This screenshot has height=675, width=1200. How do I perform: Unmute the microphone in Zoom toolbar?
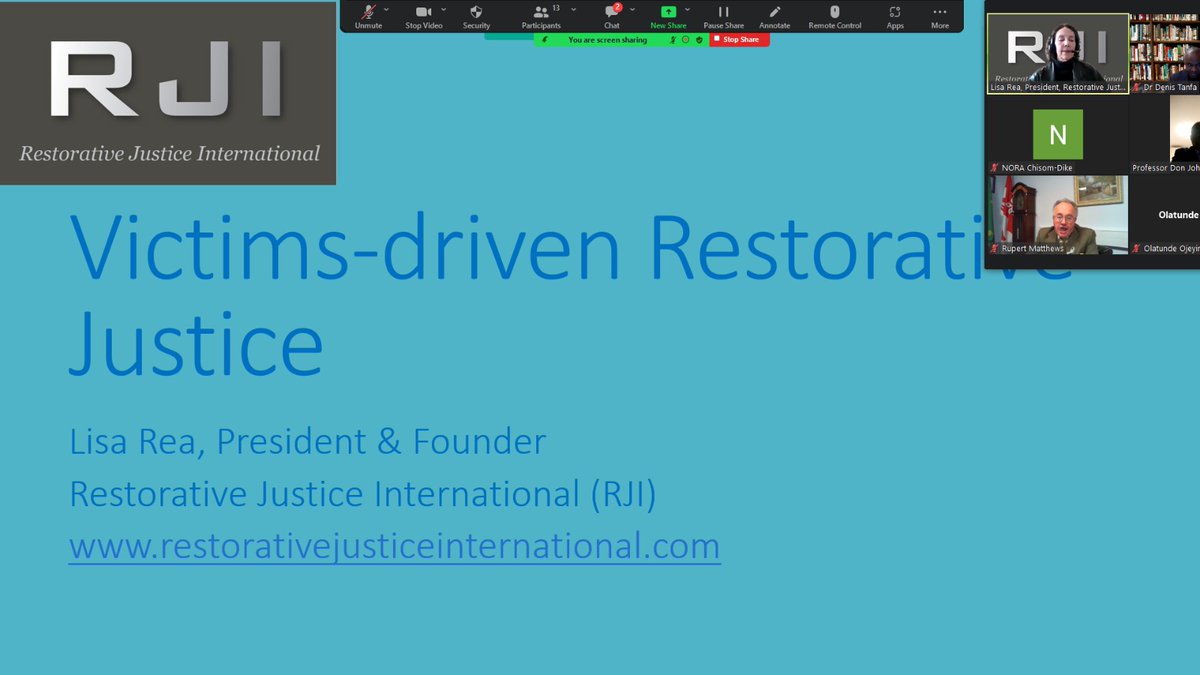pos(368,16)
